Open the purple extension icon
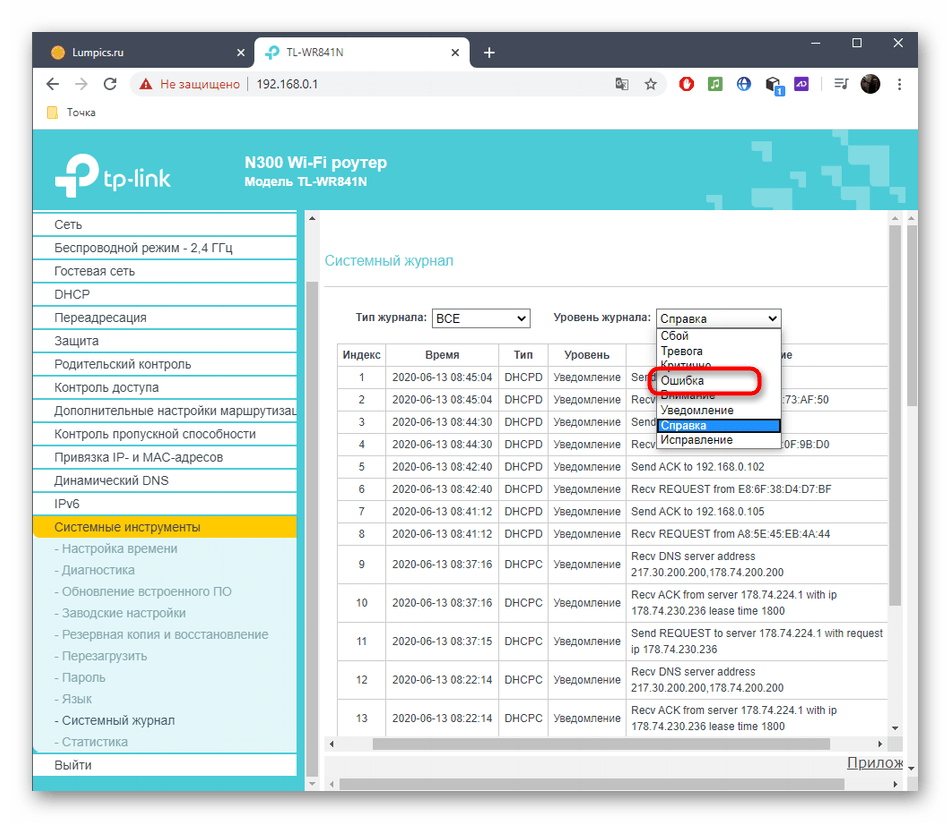 802,84
